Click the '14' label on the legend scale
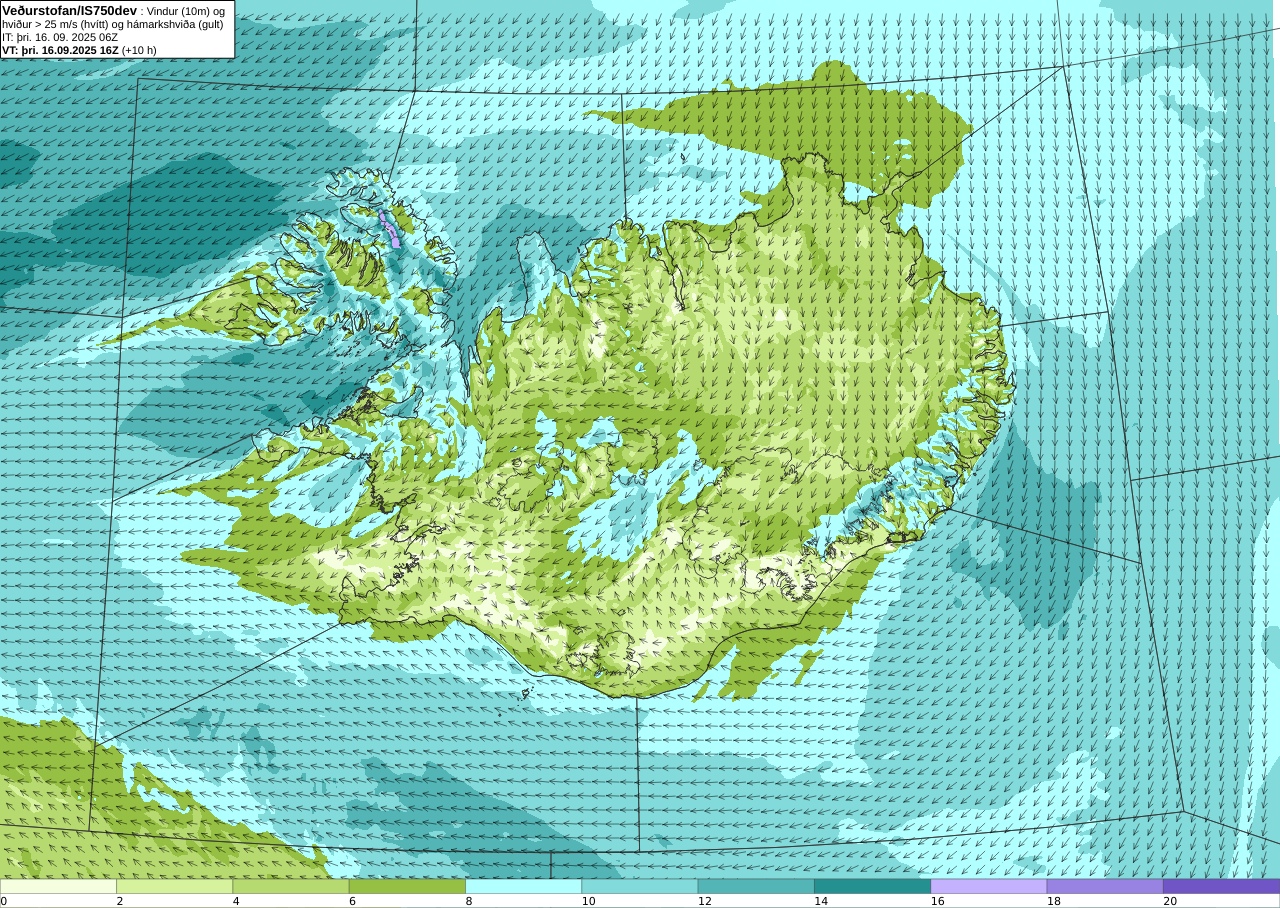 (821, 901)
